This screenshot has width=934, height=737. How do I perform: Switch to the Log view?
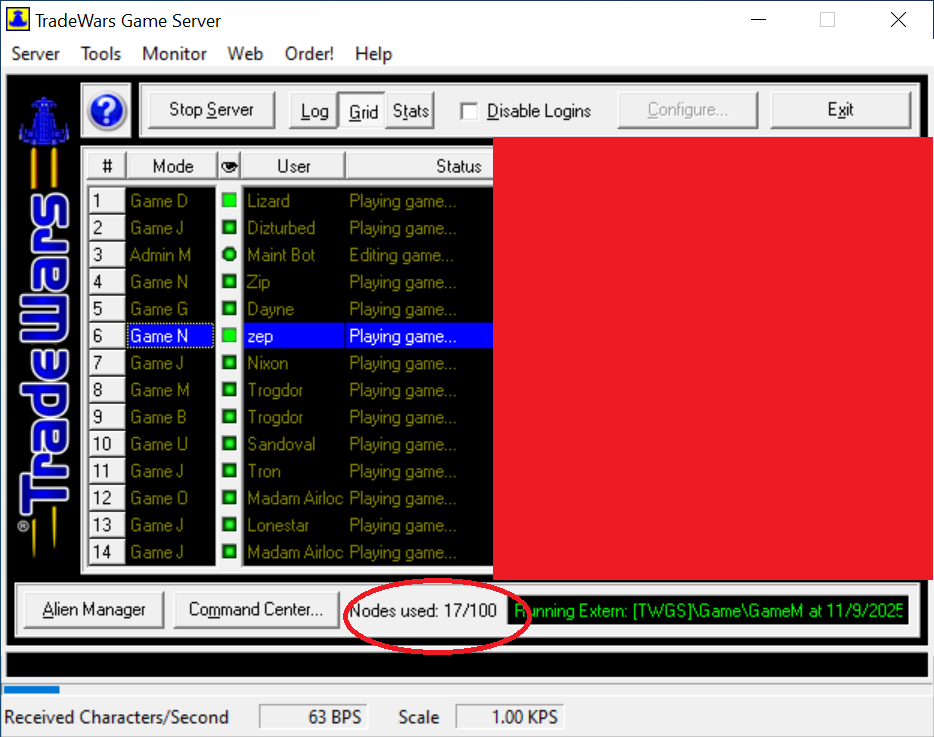[314, 111]
